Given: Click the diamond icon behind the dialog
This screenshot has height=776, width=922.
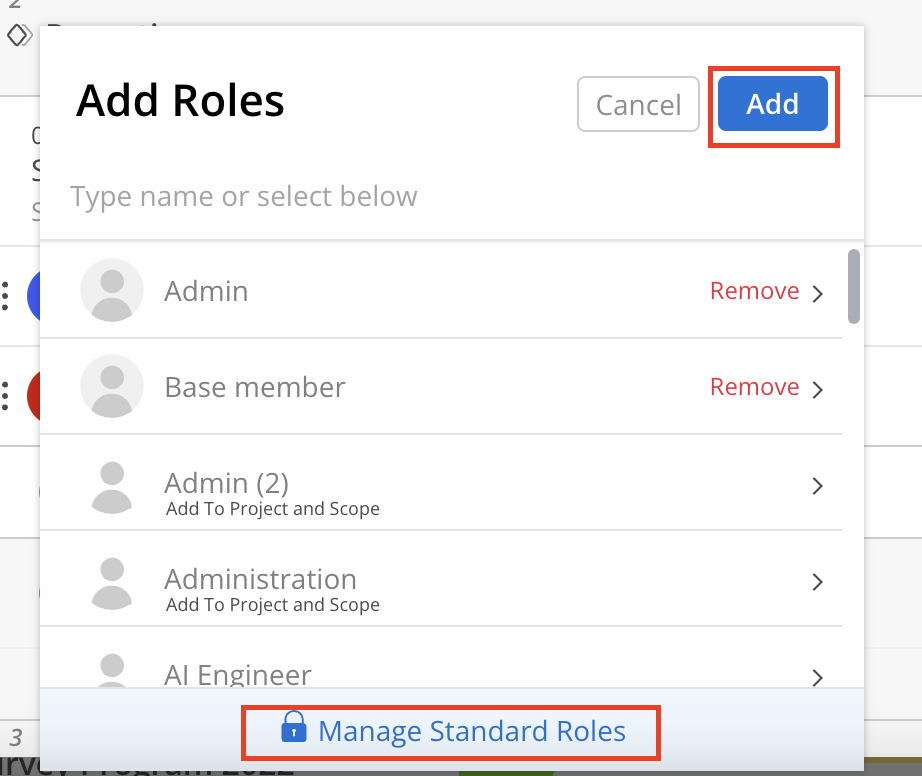Looking at the screenshot, I should pos(19,35).
